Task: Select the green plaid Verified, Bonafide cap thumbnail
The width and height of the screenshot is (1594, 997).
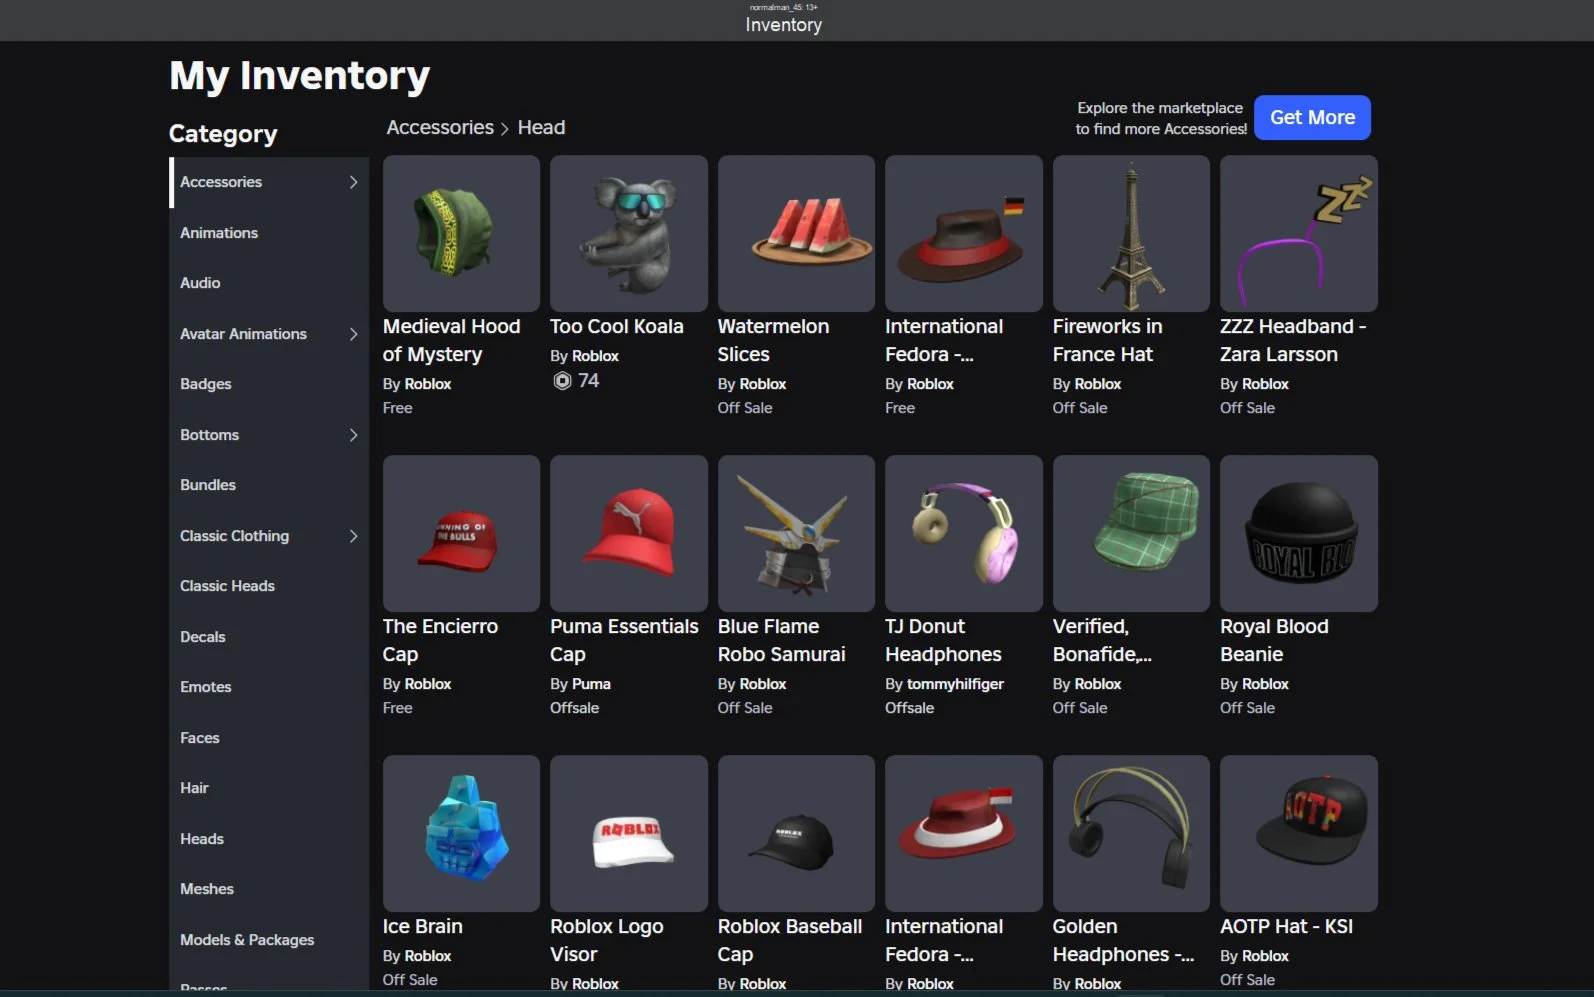Action: [1131, 533]
